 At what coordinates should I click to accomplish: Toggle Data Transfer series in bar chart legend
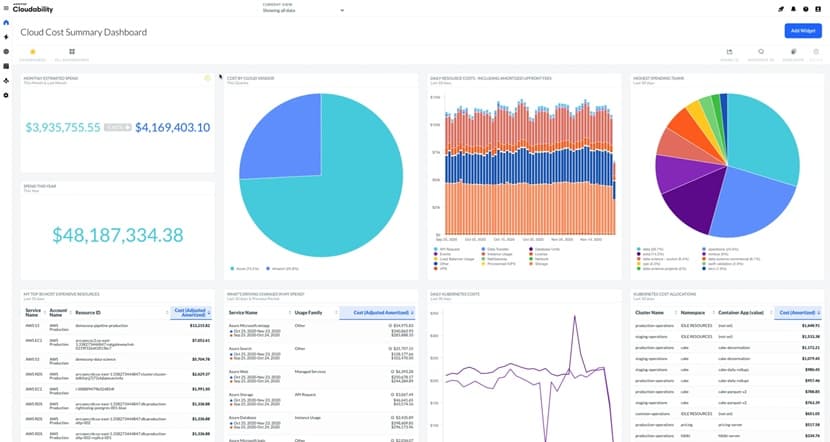tap(495, 249)
